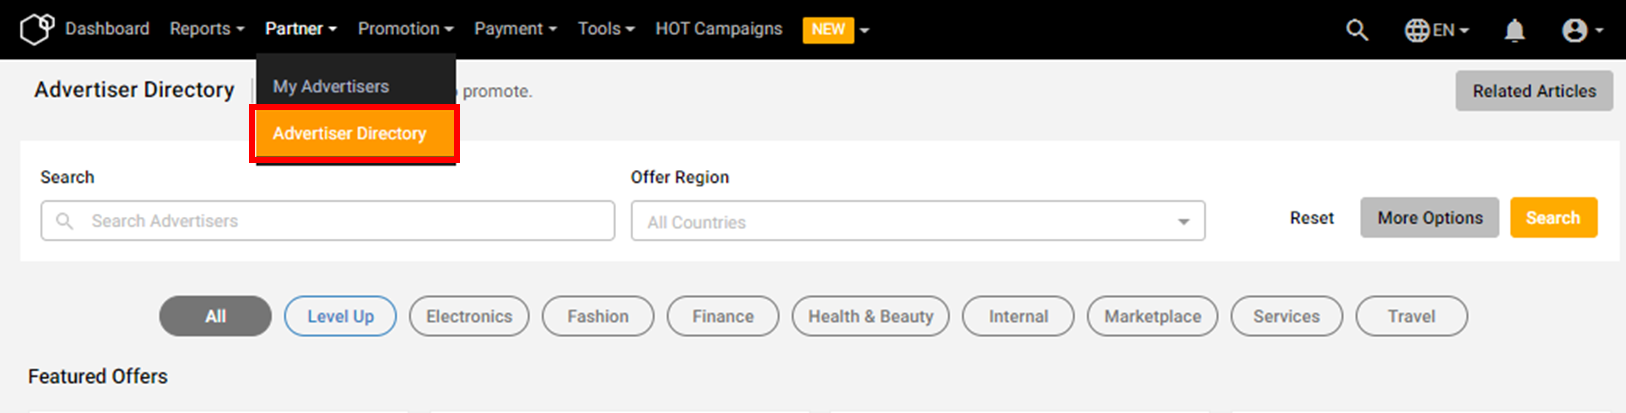Expand the Payment menu
1626x413 pixels.
point(516,29)
